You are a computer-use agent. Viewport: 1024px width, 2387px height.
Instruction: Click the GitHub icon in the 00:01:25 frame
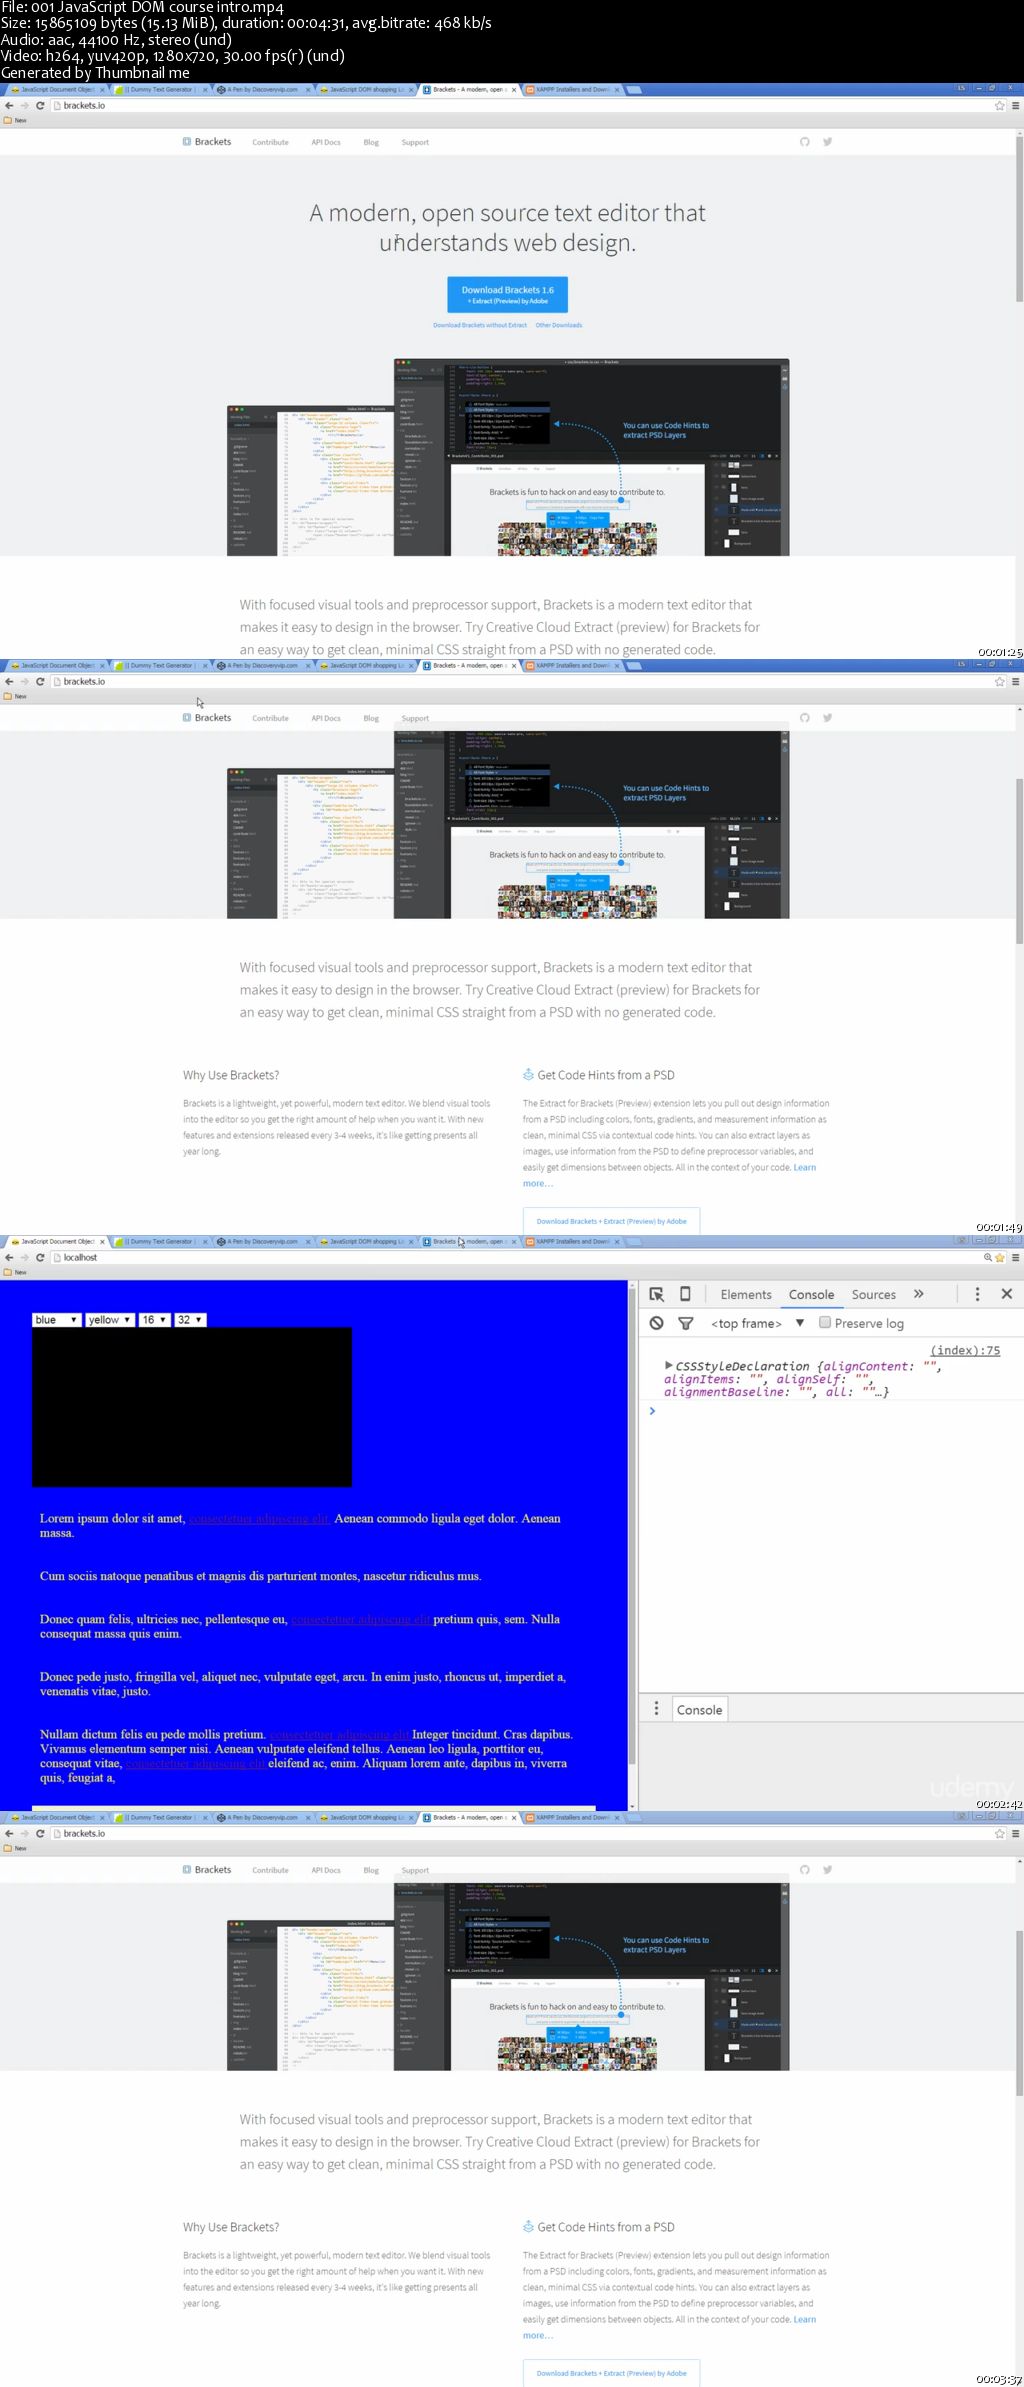point(804,142)
